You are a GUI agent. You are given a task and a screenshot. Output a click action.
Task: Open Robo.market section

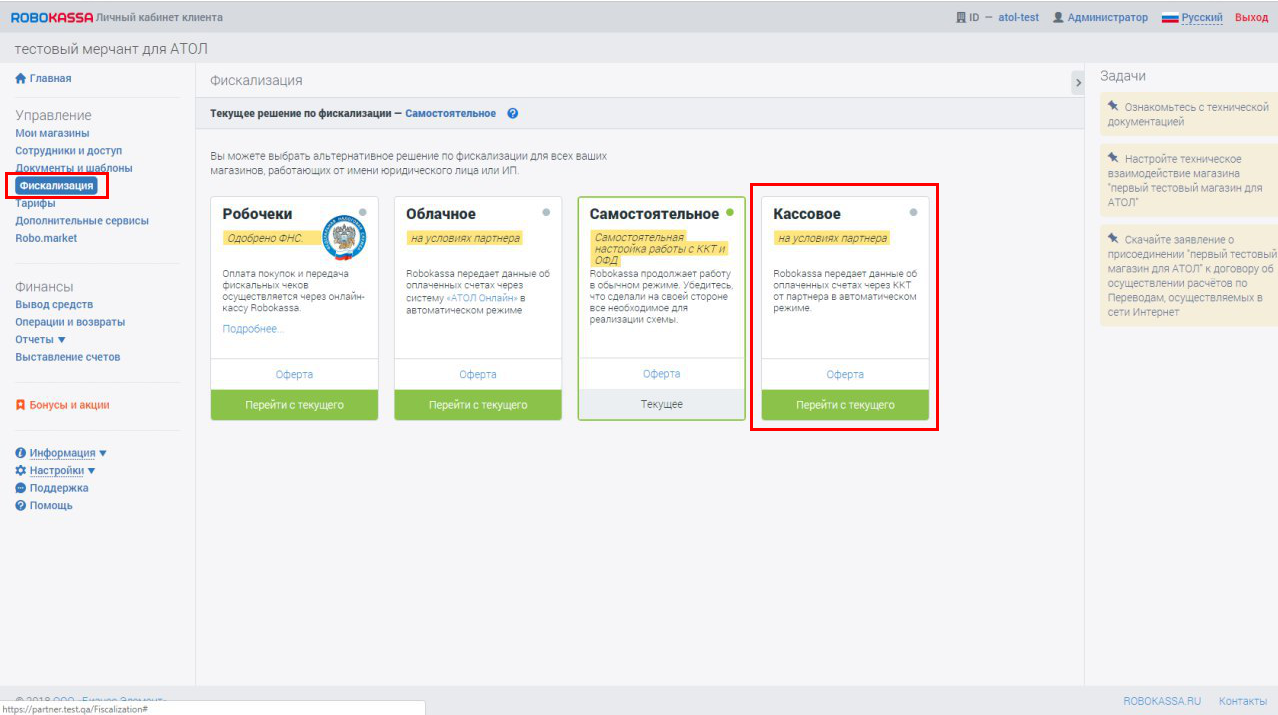coord(46,238)
